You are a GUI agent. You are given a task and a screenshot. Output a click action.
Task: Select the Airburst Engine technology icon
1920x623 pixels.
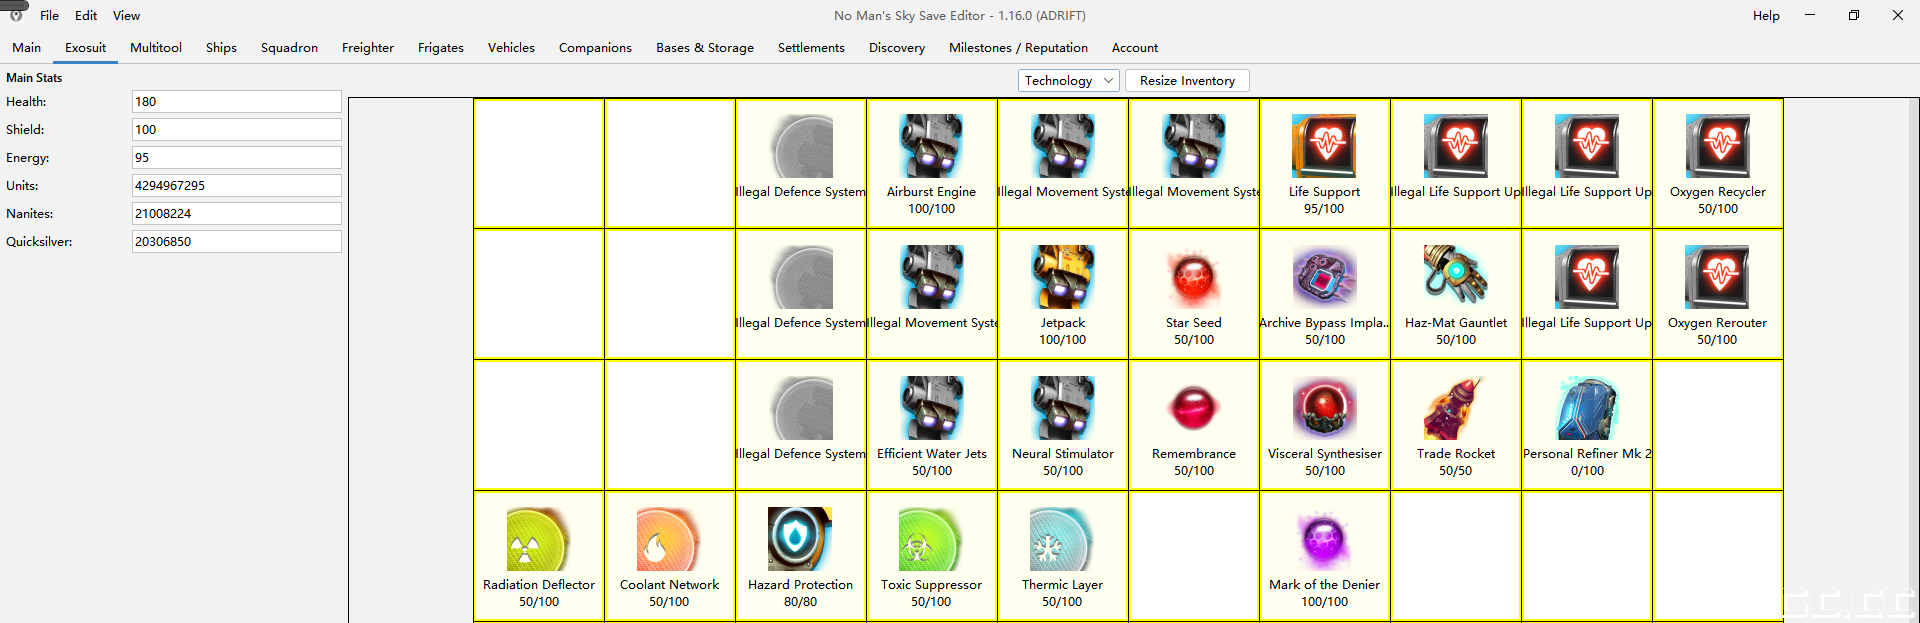(931, 146)
